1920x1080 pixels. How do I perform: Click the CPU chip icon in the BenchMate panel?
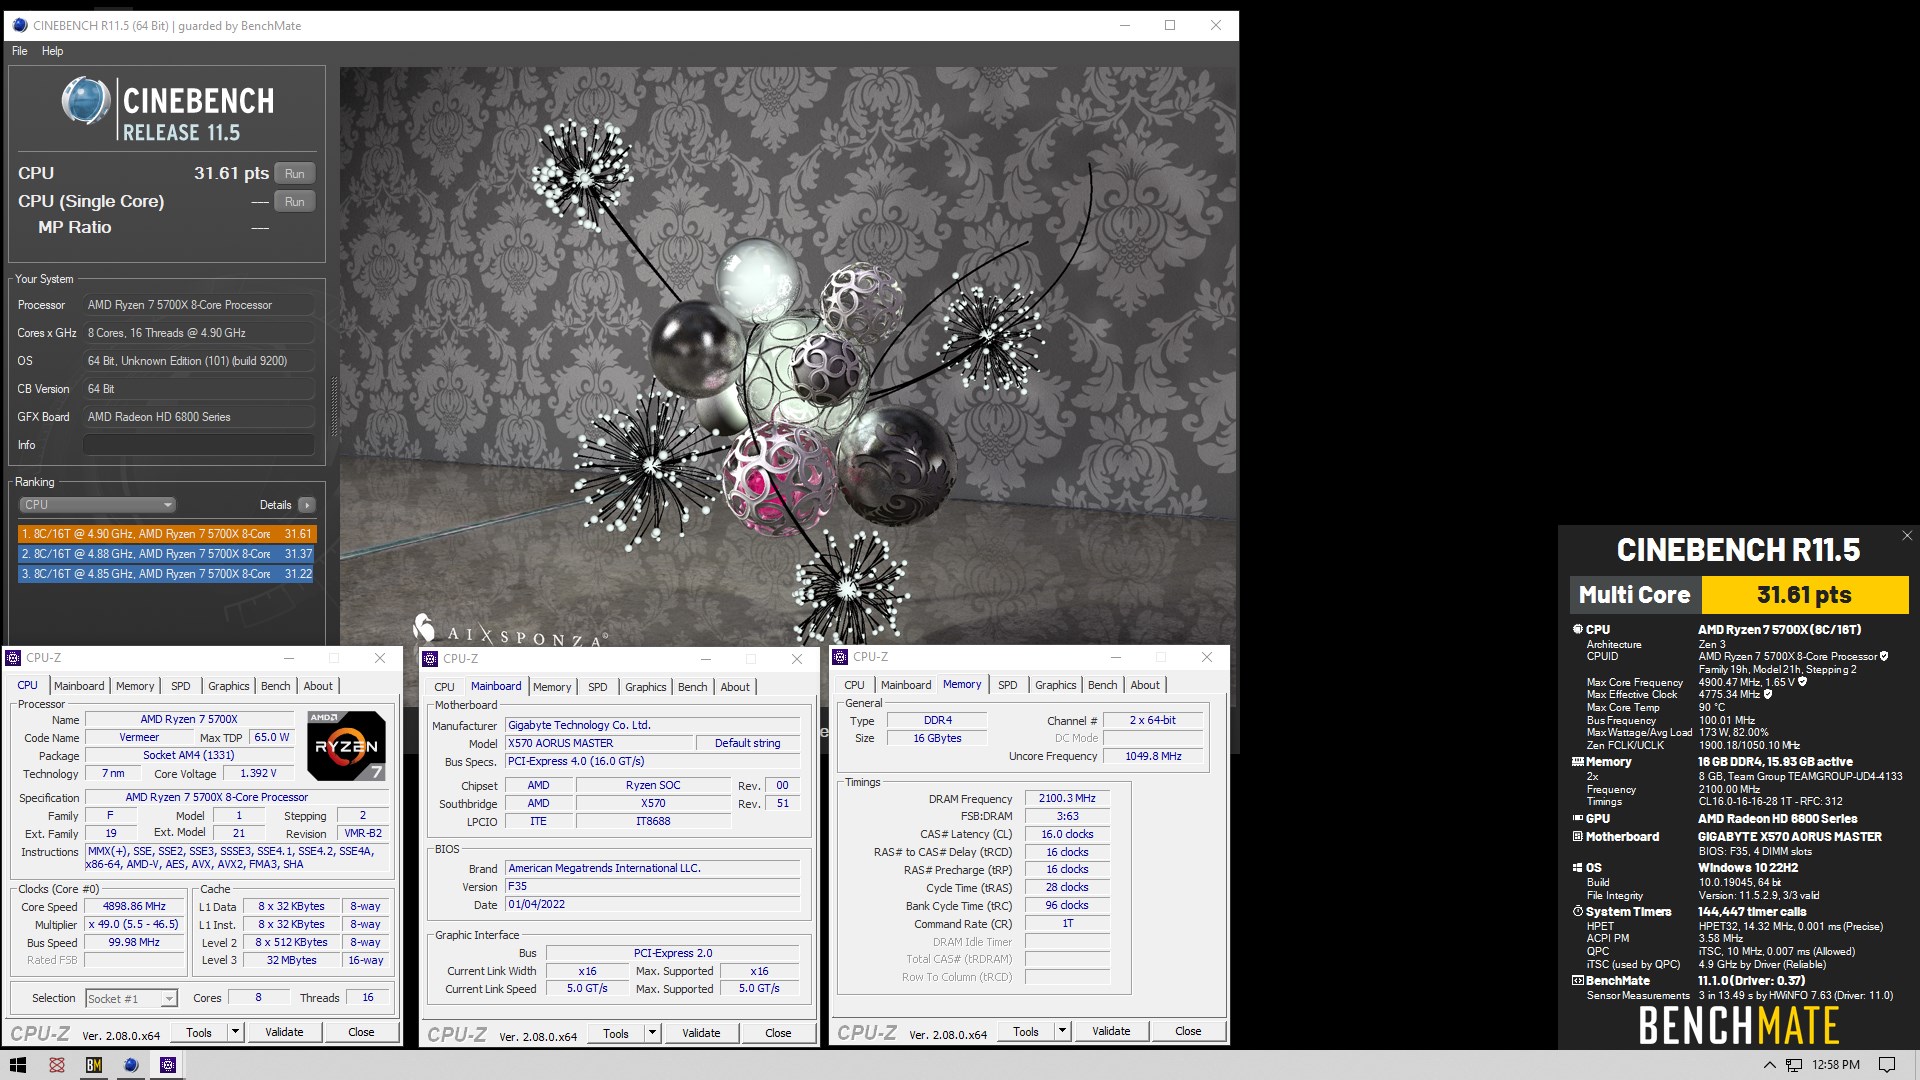tap(1578, 629)
